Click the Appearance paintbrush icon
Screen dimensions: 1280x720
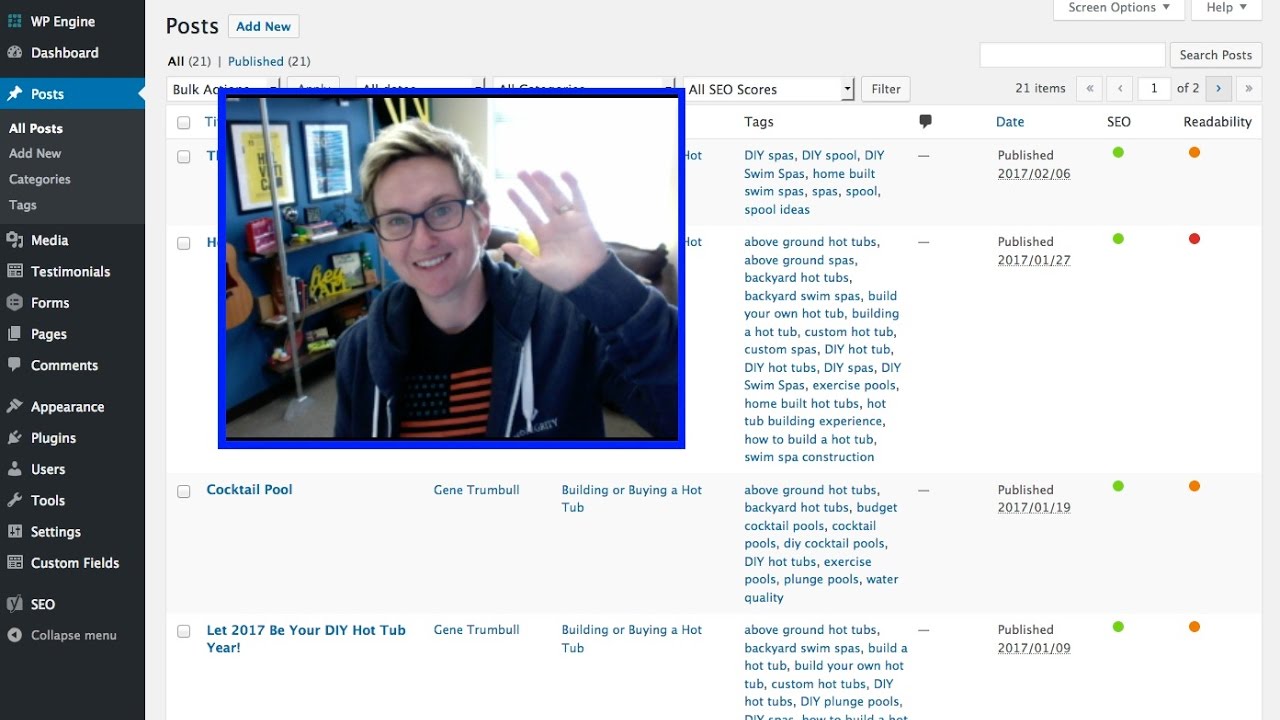click(x=15, y=406)
